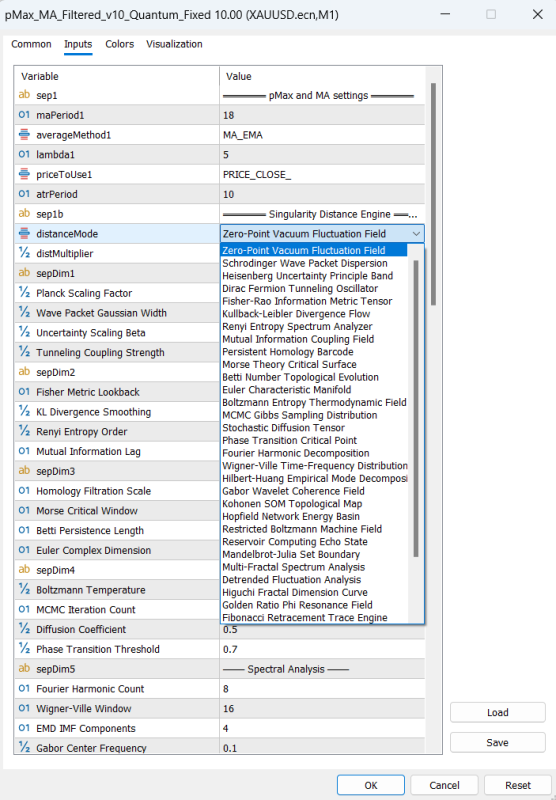This screenshot has height=800, width=556.
Task: Go to the Visualization tab
Action: (174, 44)
